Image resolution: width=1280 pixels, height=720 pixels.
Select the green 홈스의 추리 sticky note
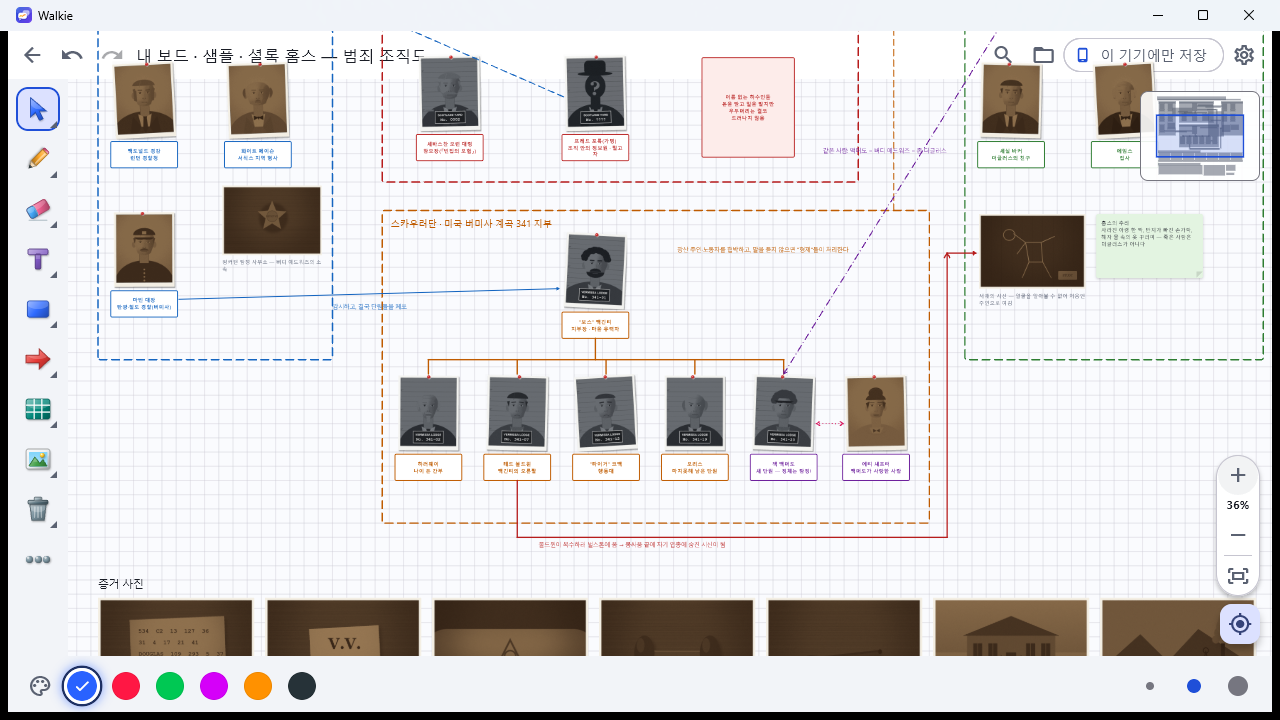[1150, 245]
